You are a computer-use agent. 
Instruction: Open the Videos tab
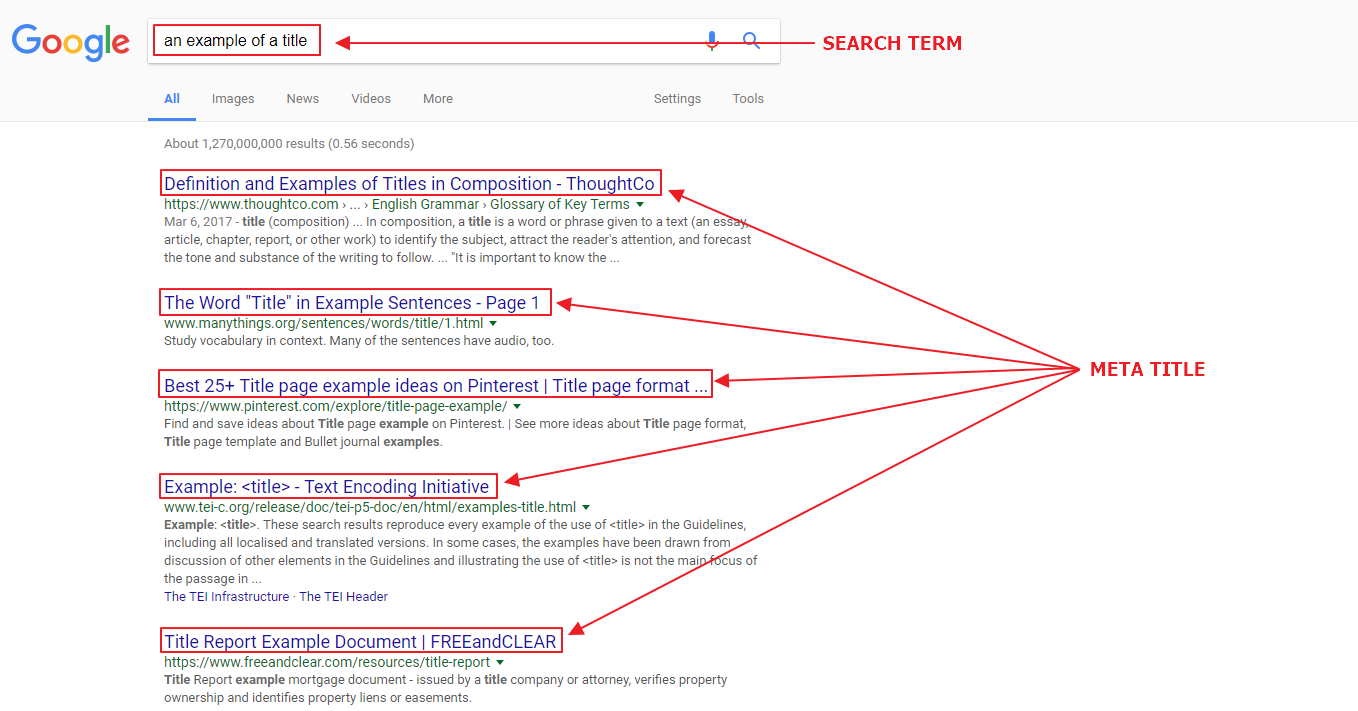coord(371,99)
